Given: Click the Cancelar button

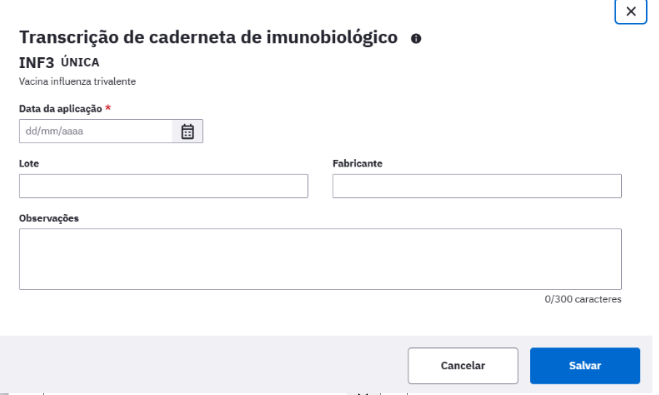Looking at the screenshot, I should (463, 366).
